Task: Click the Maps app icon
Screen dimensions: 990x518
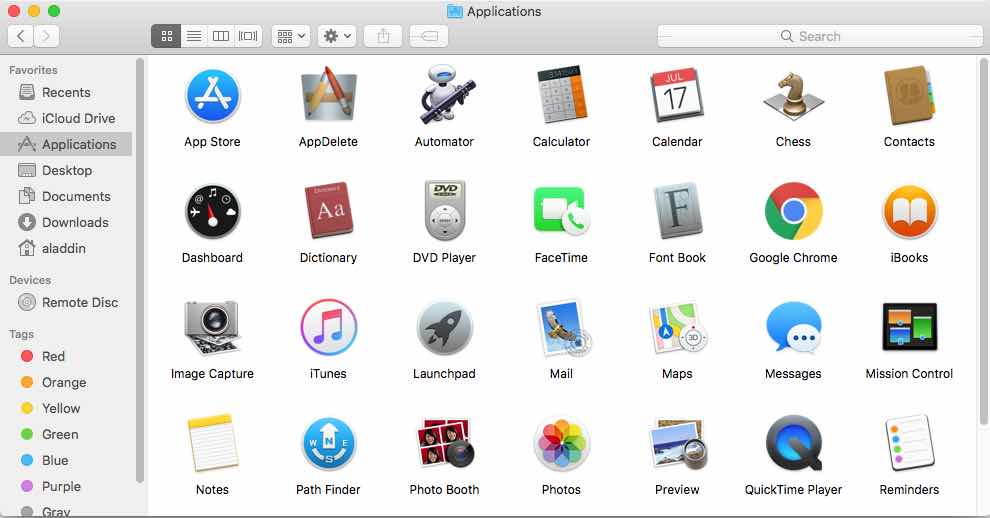Action: point(677,328)
